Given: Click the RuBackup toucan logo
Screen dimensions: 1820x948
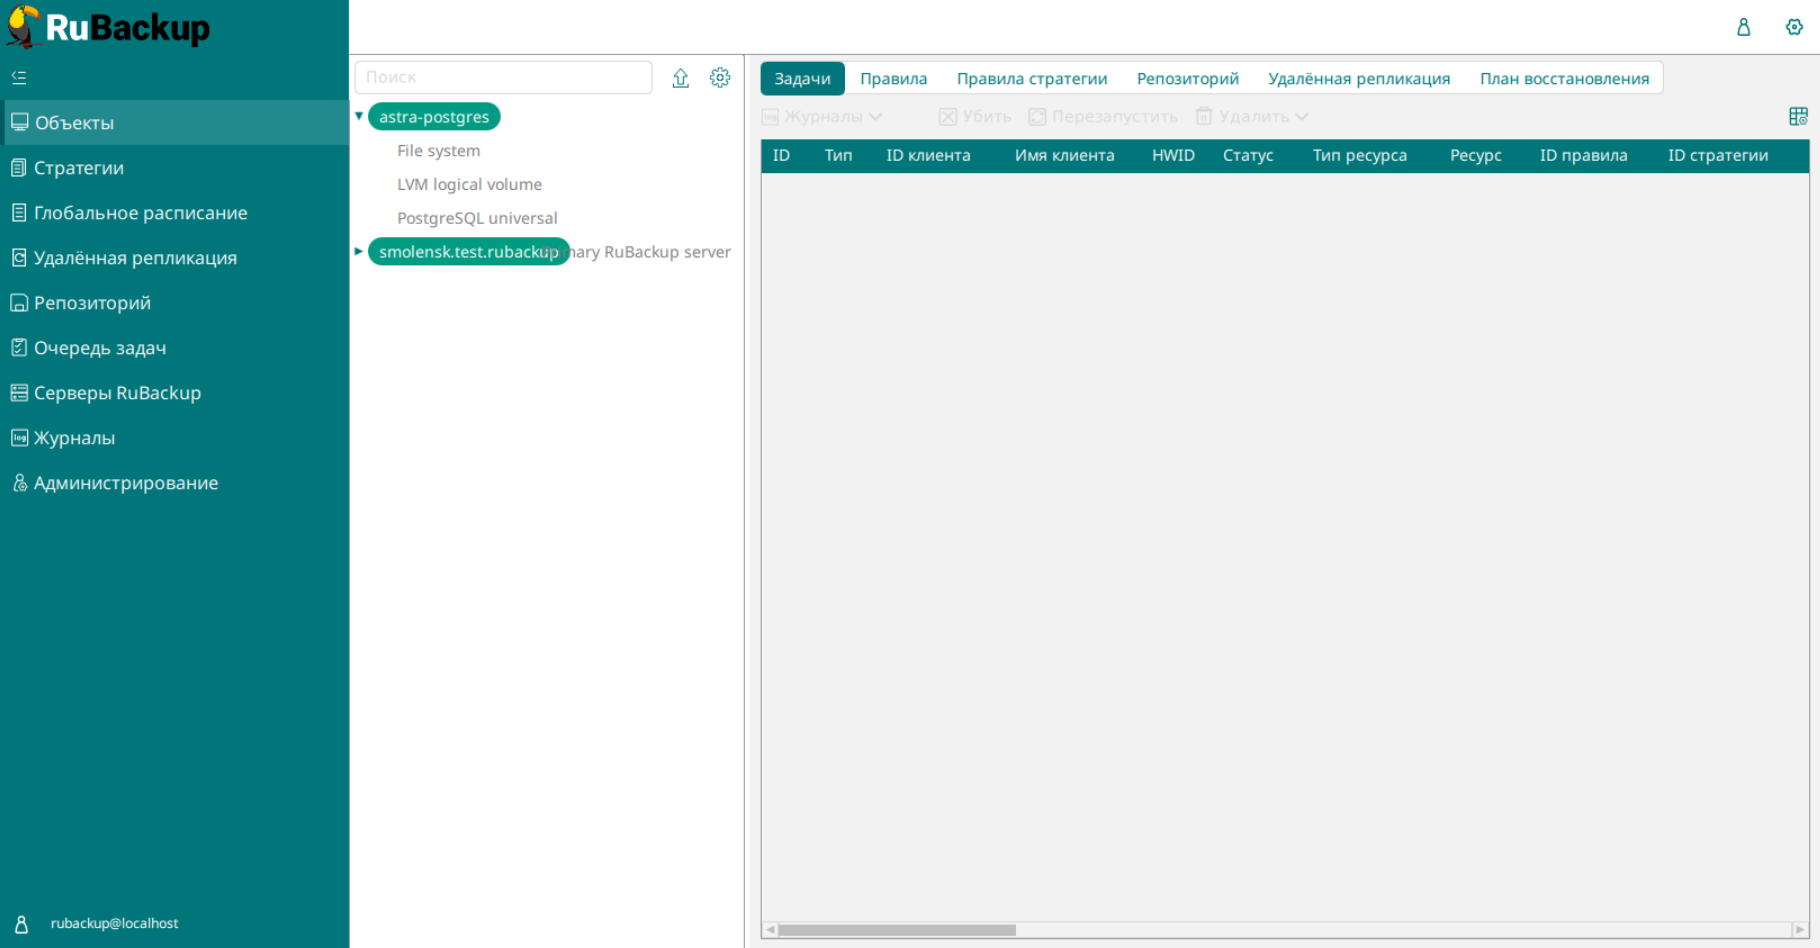Looking at the screenshot, I should (x=24, y=27).
